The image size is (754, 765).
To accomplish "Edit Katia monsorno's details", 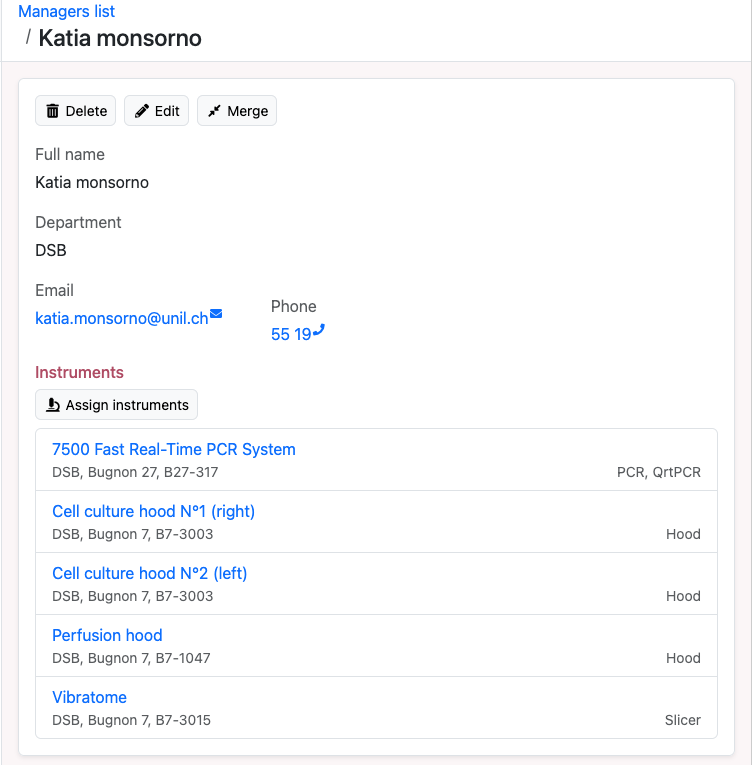I will (x=157, y=111).
